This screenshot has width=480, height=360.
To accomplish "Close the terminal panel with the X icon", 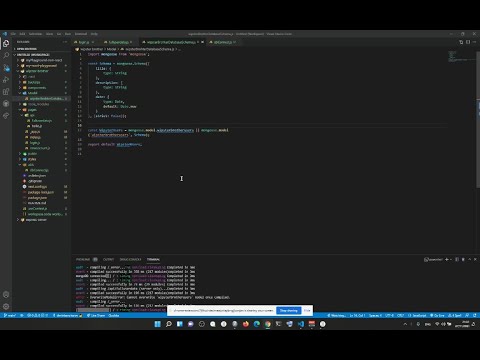I will pos(475,259).
